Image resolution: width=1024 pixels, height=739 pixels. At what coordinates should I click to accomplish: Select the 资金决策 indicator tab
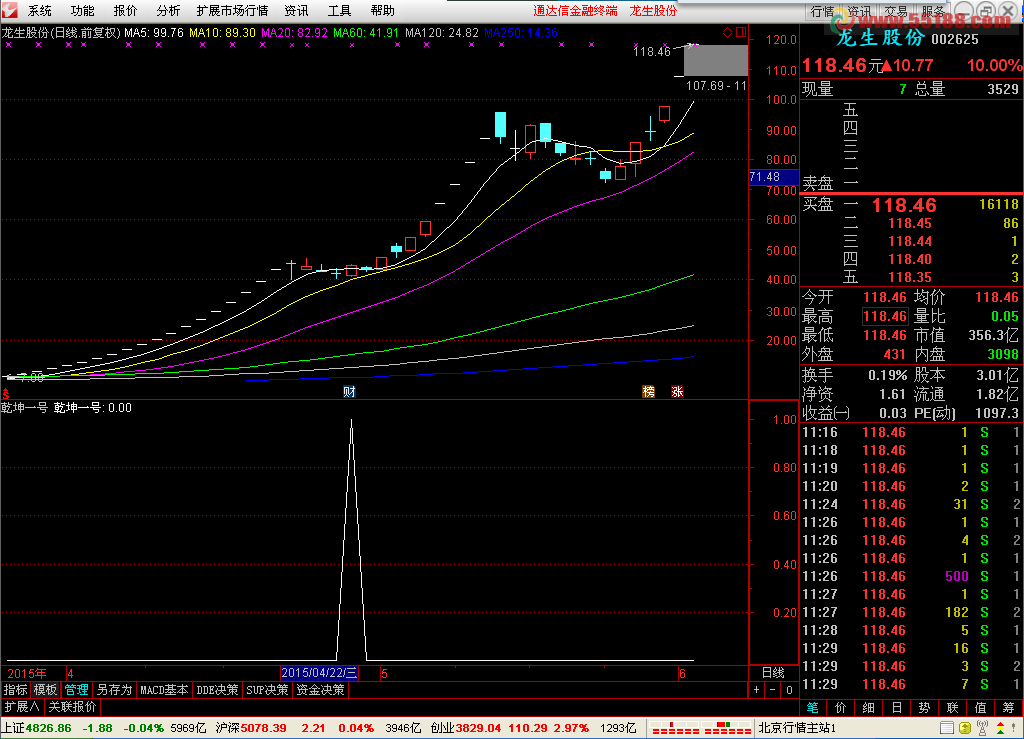coord(320,690)
